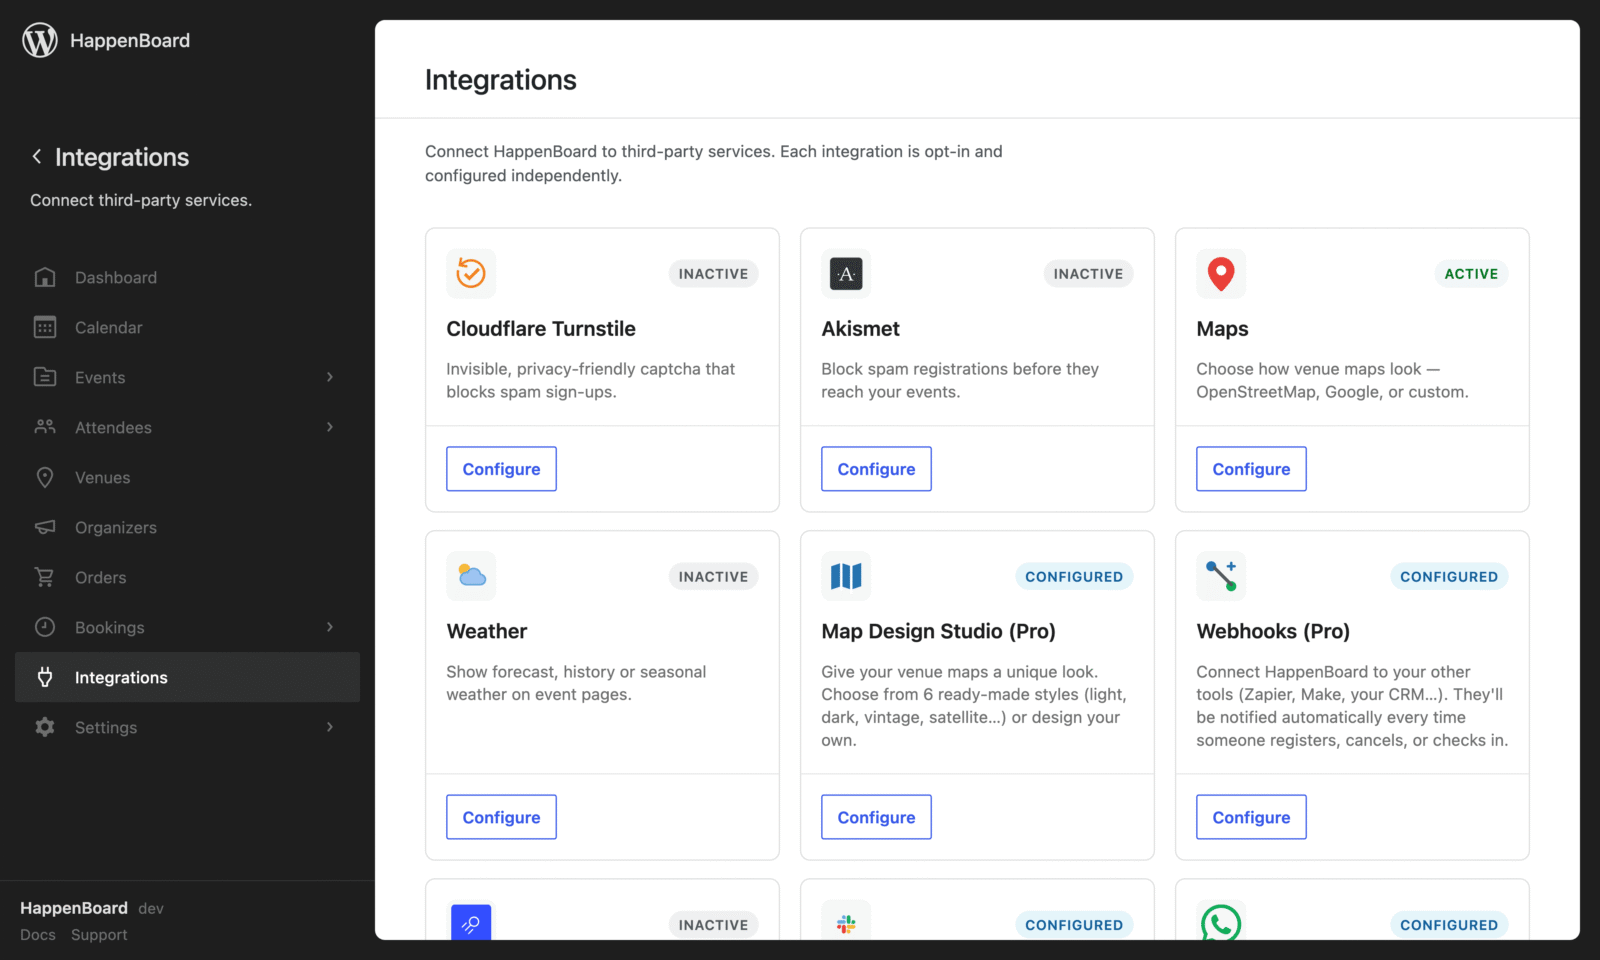
Task: Expand the Events submenu chevron
Action: coord(330,377)
